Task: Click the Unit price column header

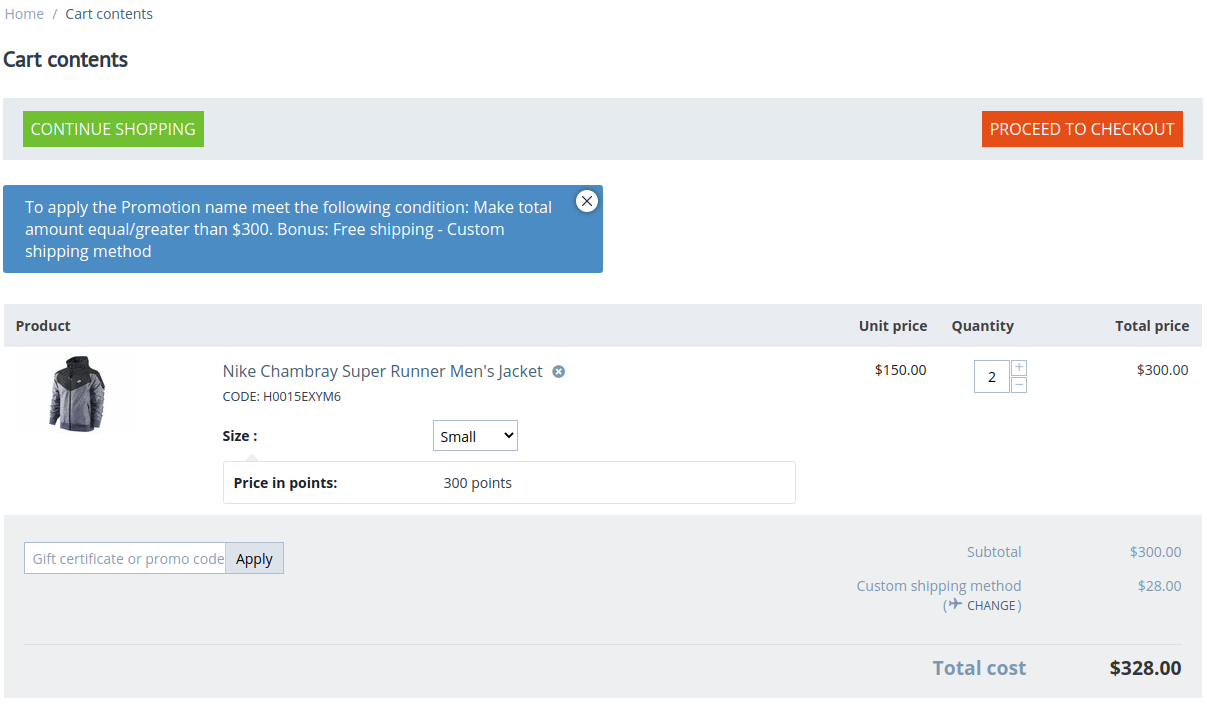Action: (893, 326)
